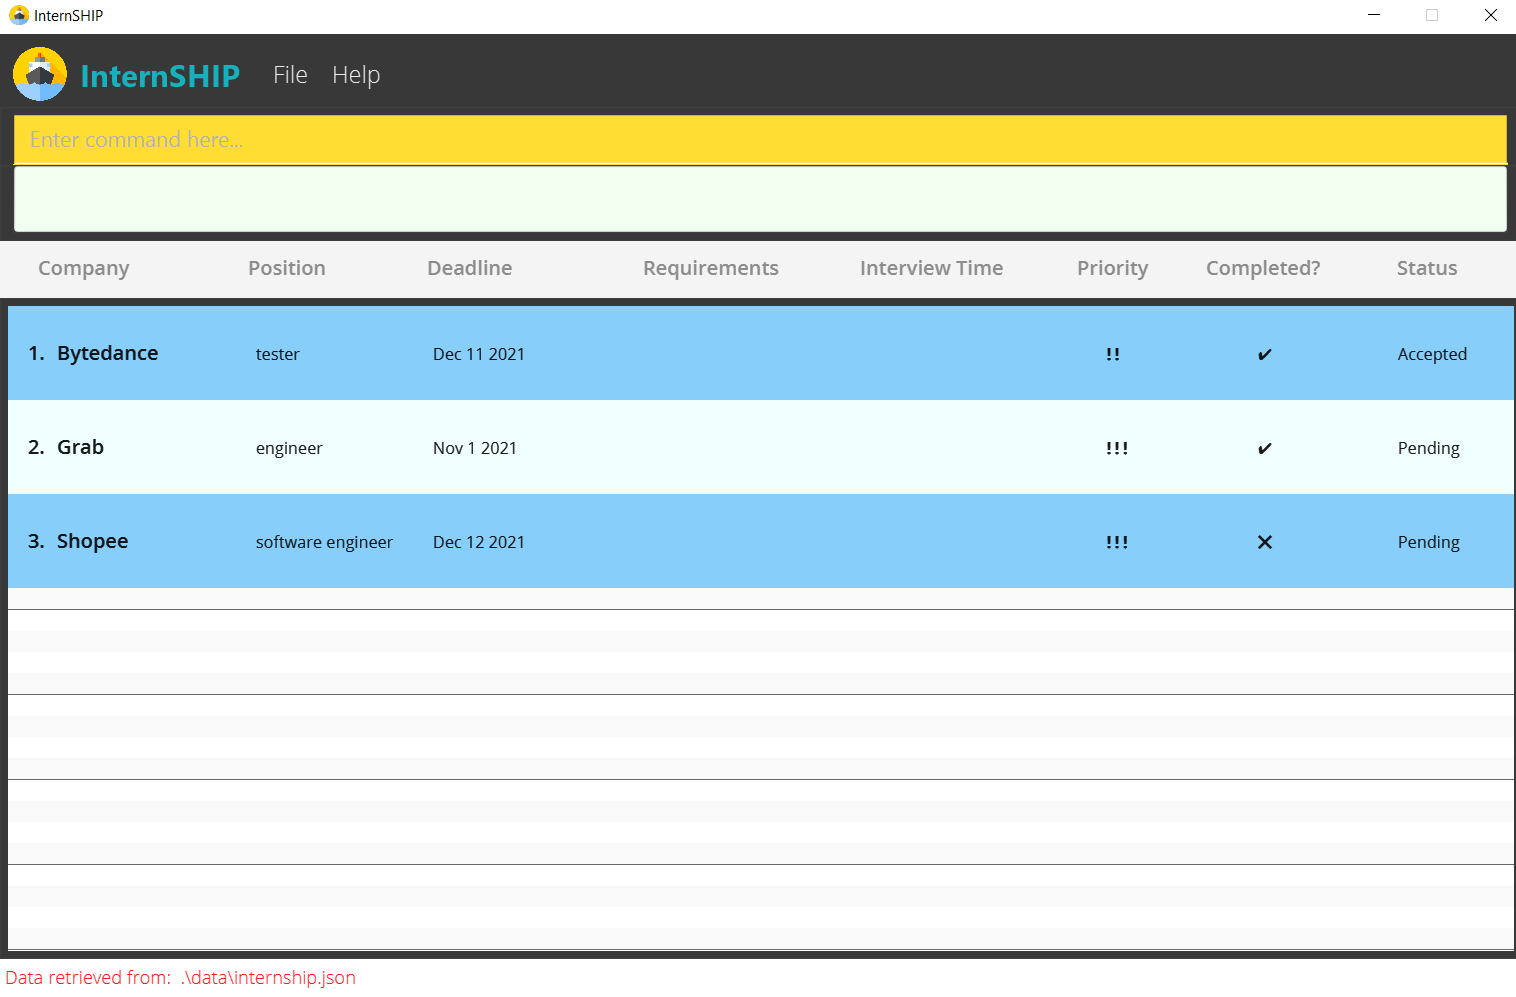Click the not-completed cross for Shopee
The image size is (1516, 997).
pyautogui.click(x=1265, y=542)
